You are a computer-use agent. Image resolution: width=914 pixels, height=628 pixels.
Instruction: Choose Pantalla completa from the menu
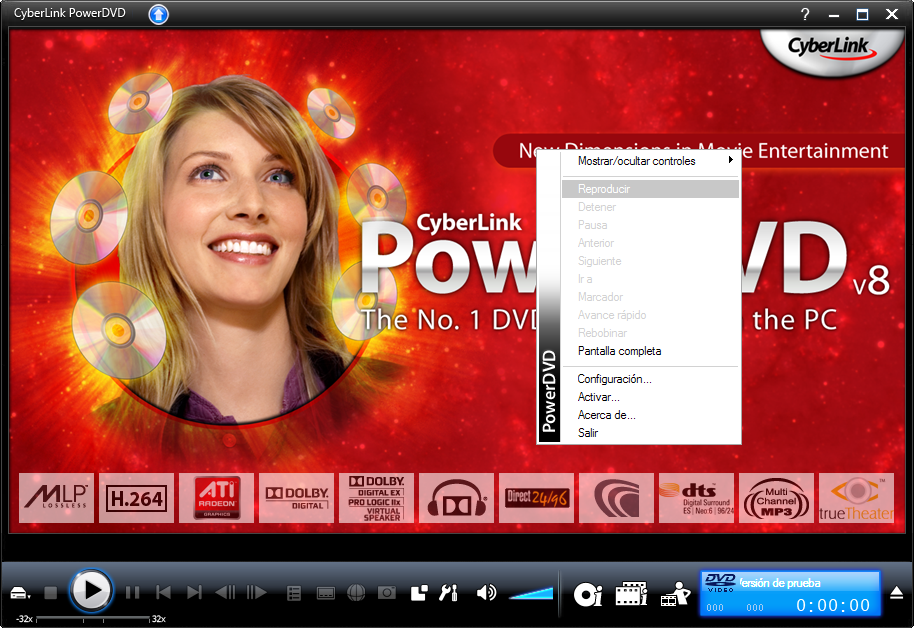[x=620, y=351]
